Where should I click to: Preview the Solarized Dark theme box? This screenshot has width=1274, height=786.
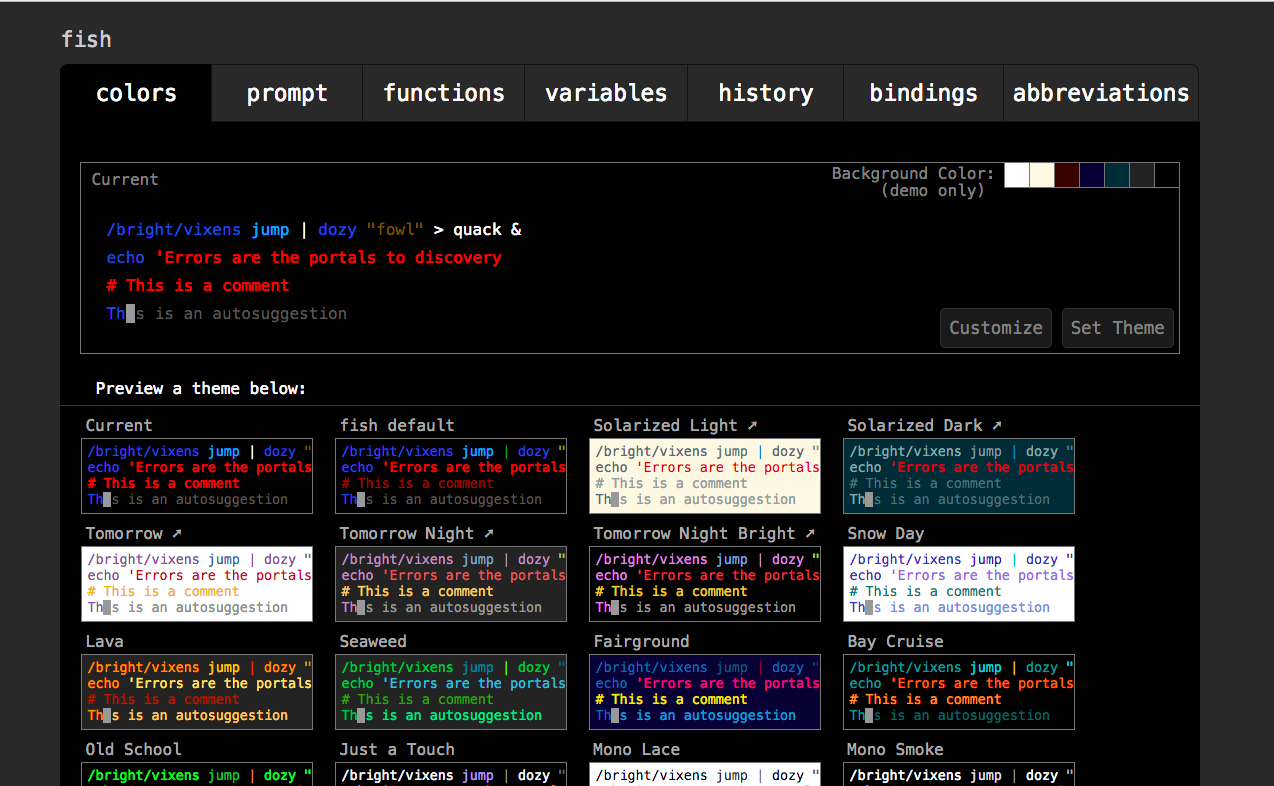point(959,476)
